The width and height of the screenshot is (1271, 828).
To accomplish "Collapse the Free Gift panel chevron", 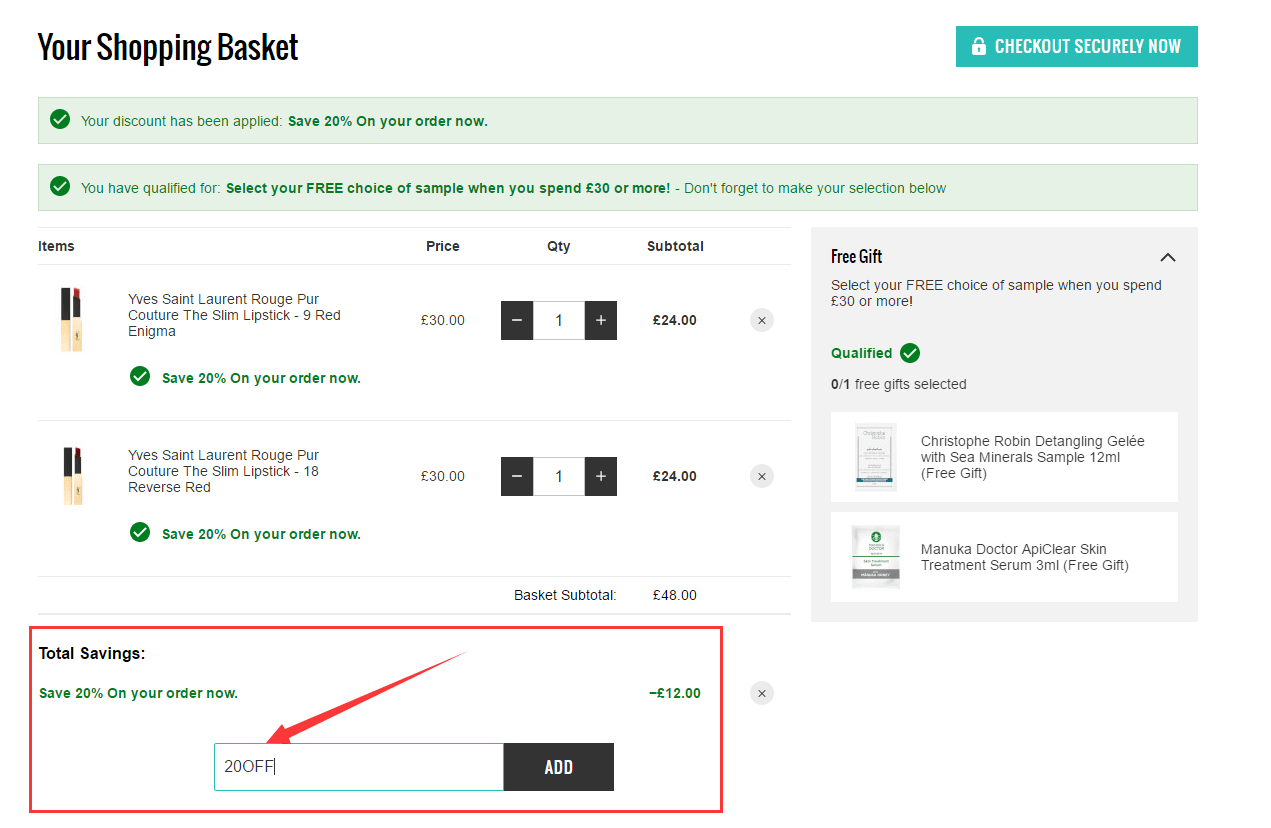I will [1168, 257].
